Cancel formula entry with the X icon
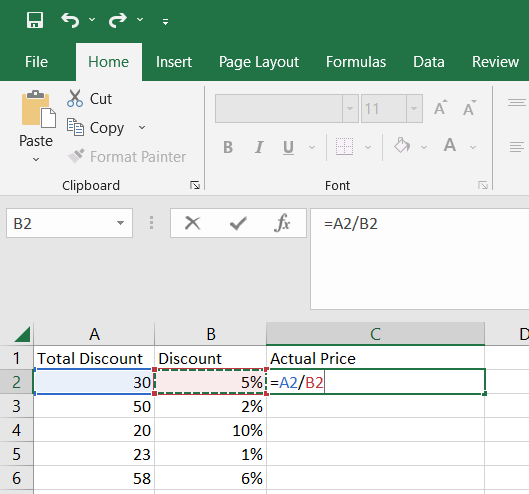 (x=193, y=223)
